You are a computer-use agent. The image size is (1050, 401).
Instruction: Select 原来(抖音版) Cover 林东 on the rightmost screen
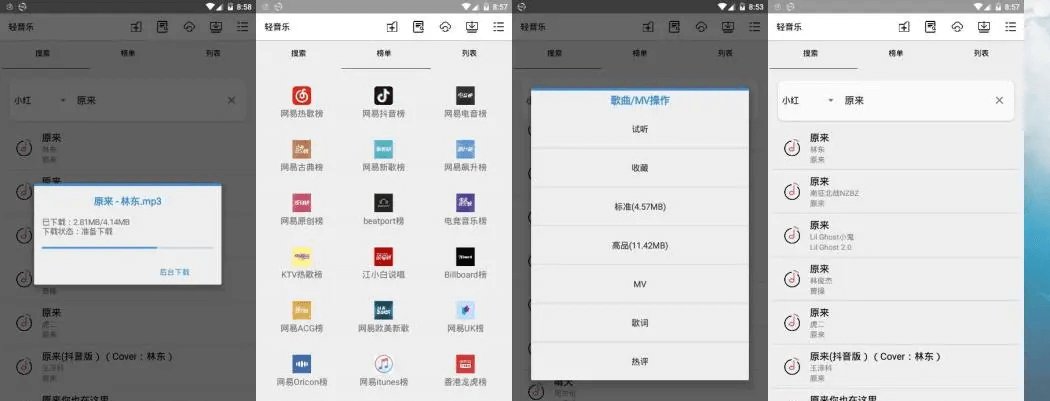(896, 366)
